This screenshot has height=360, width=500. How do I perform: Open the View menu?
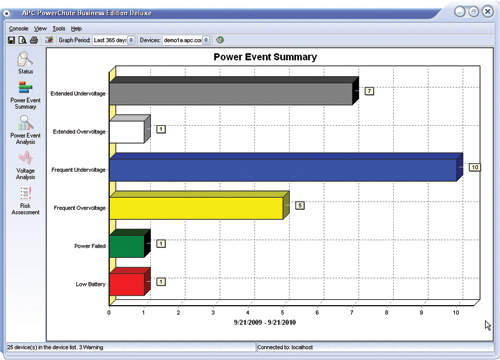click(40, 29)
